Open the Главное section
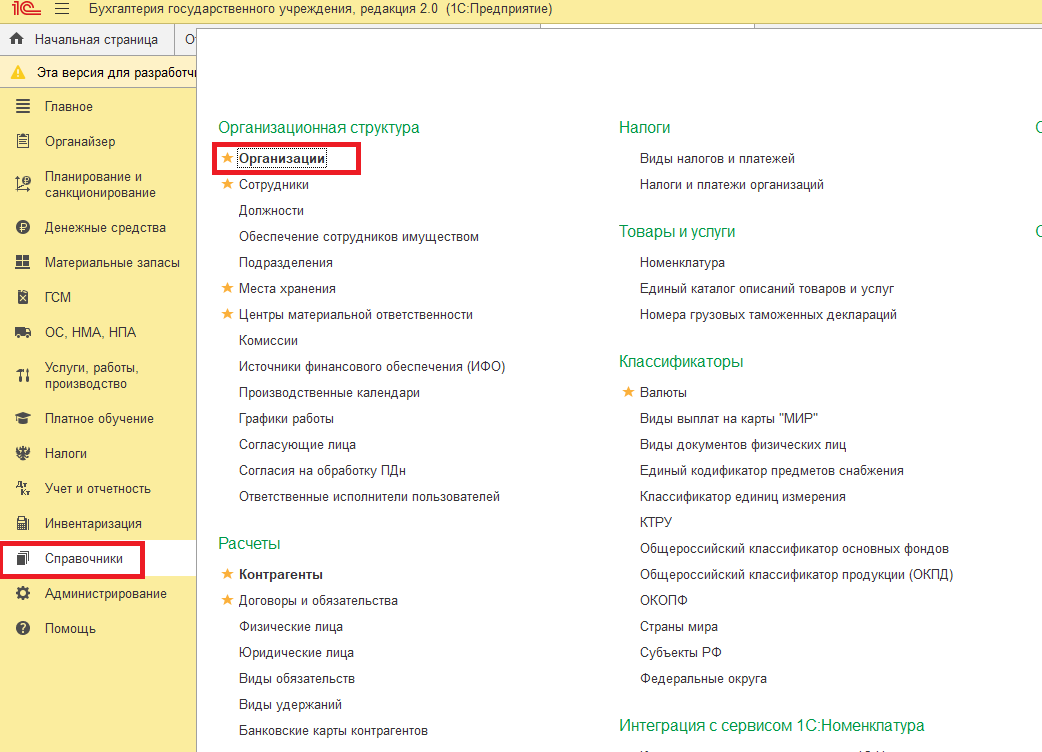 (68, 106)
